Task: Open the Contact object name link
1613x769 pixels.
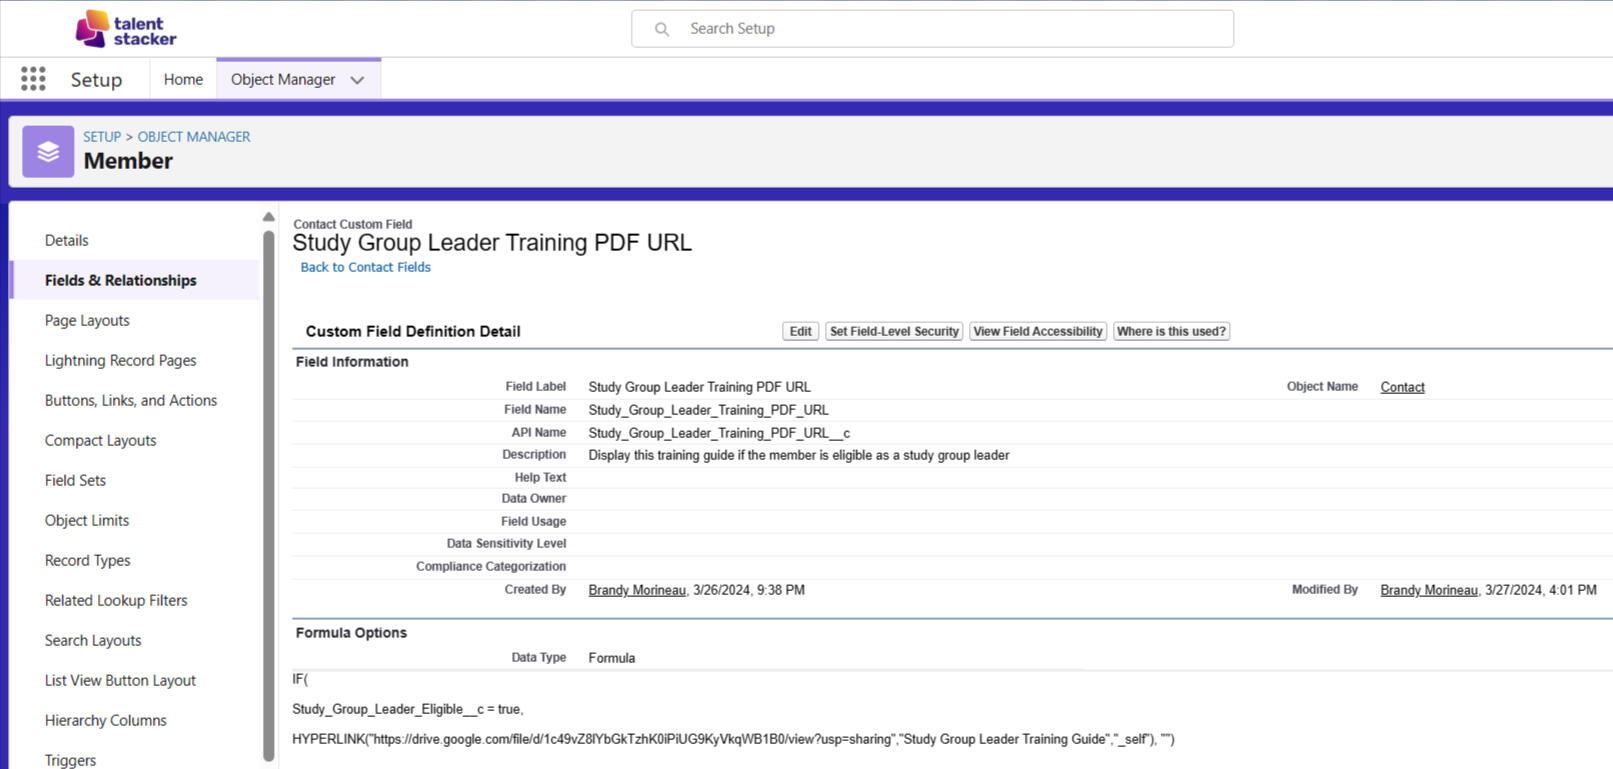Action: tap(1402, 387)
